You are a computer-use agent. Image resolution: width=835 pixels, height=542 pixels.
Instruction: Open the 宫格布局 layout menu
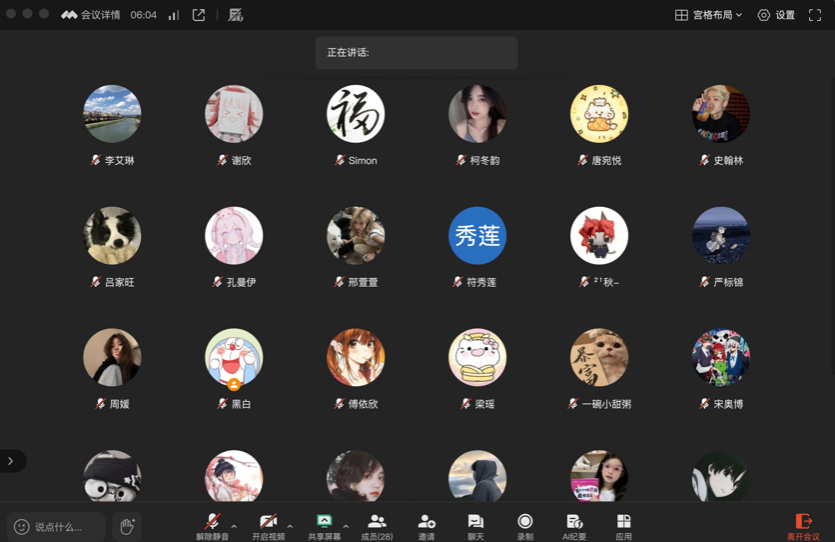point(709,15)
